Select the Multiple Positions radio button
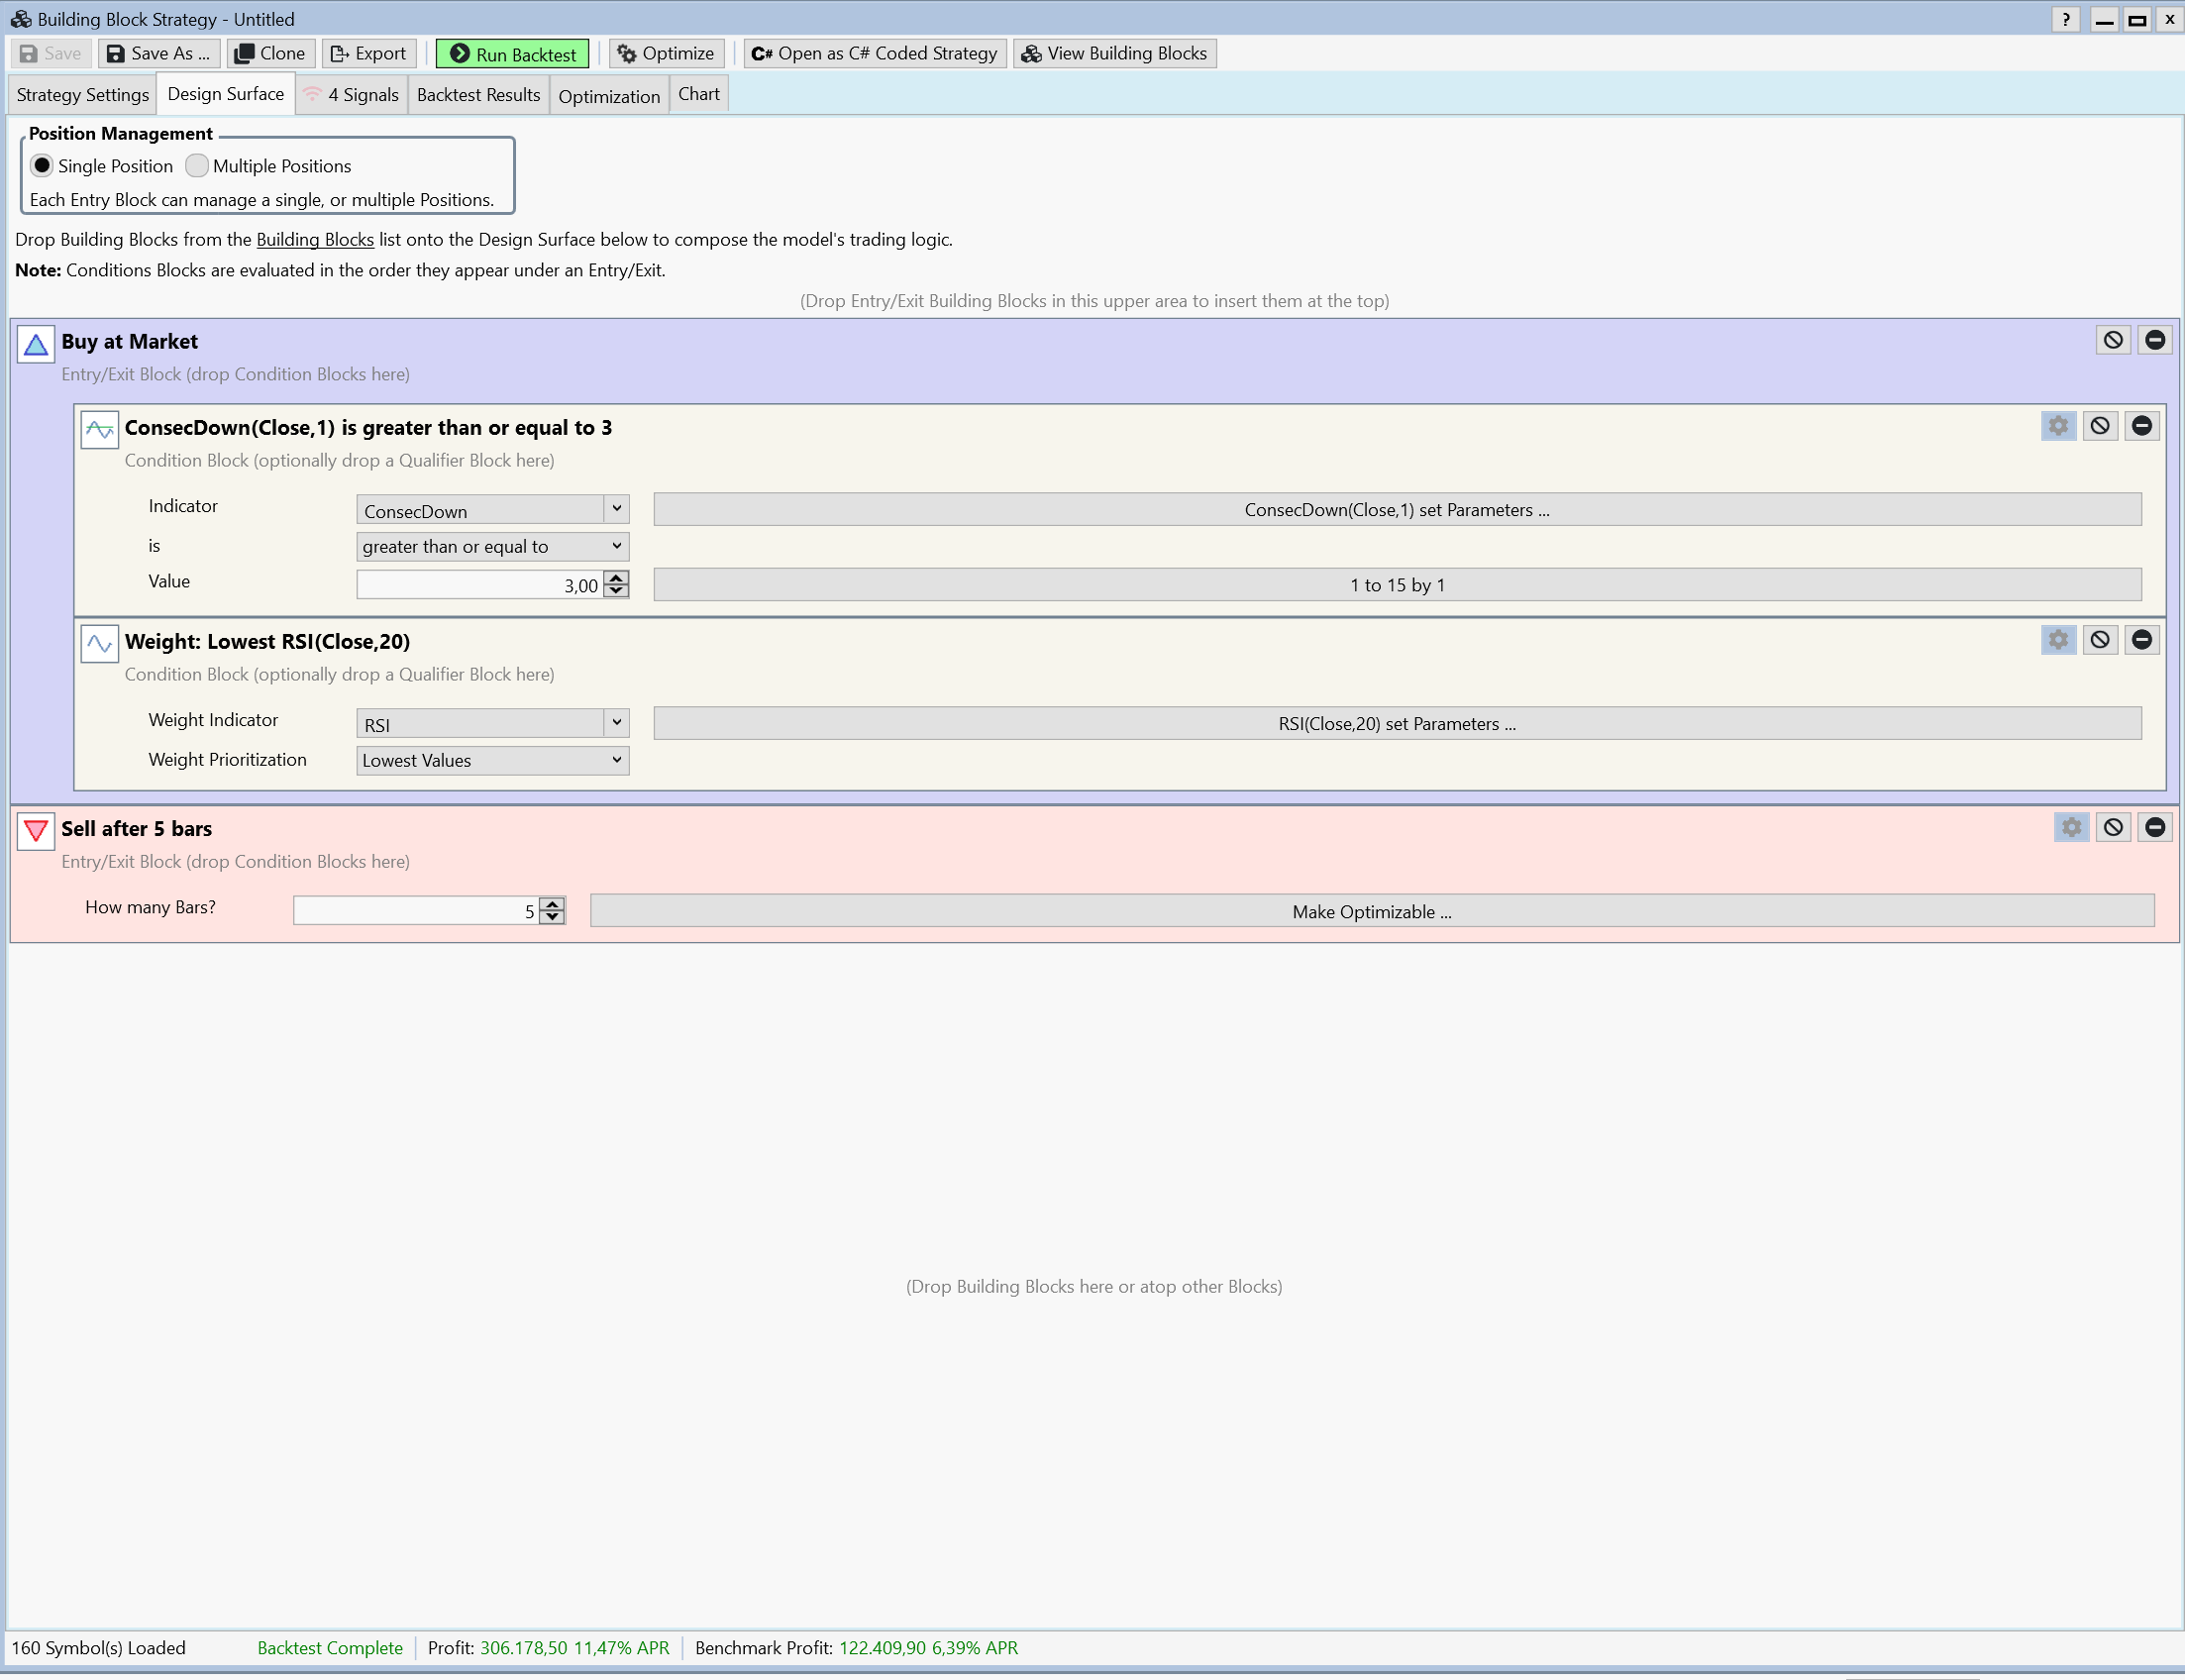The height and width of the screenshot is (1680, 2185). click(197, 166)
